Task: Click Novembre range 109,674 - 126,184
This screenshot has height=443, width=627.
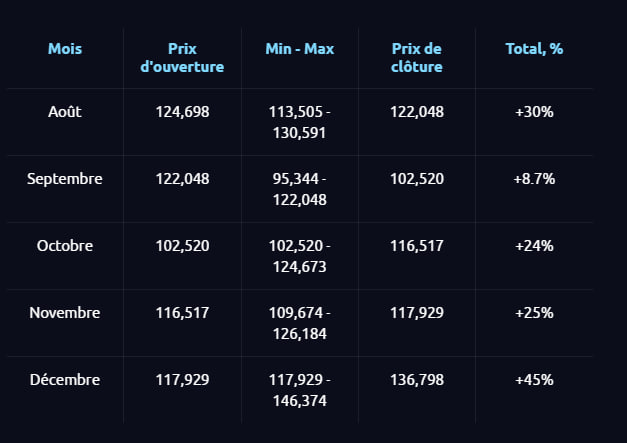Action: (x=299, y=323)
